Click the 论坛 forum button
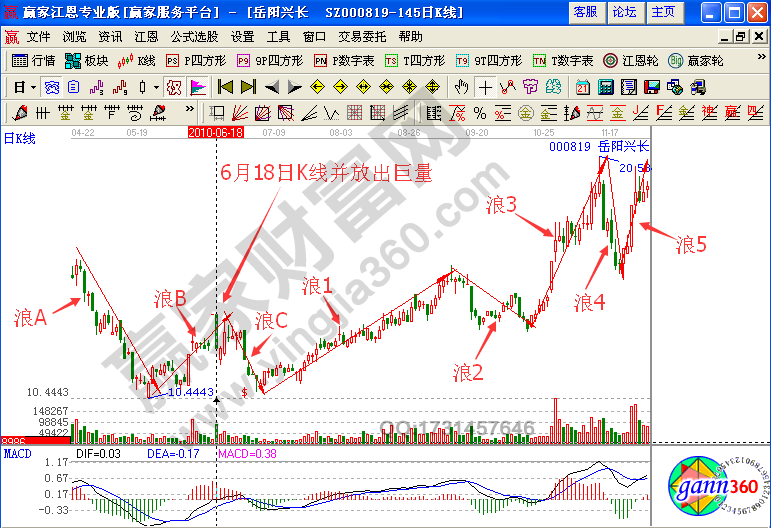 tap(624, 12)
